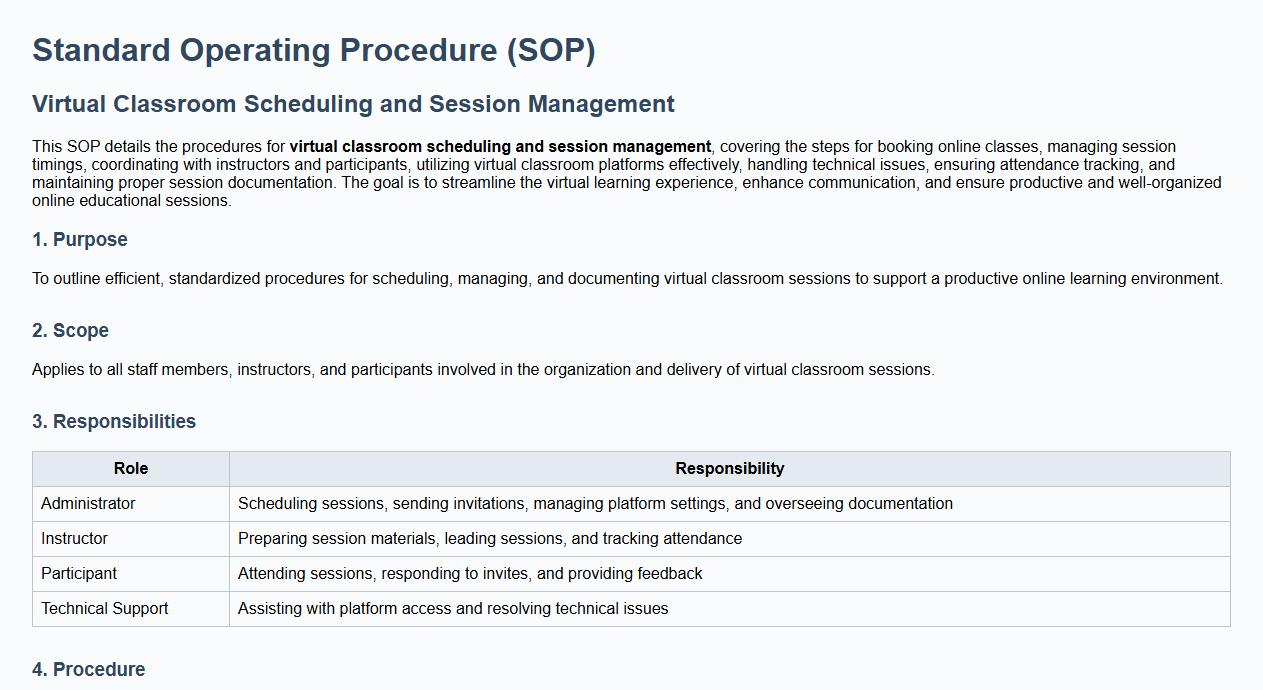This screenshot has height=690, width=1263.
Task: Click the main 'Standard Operating Procedure (SOP)' title
Action: point(313,51)
